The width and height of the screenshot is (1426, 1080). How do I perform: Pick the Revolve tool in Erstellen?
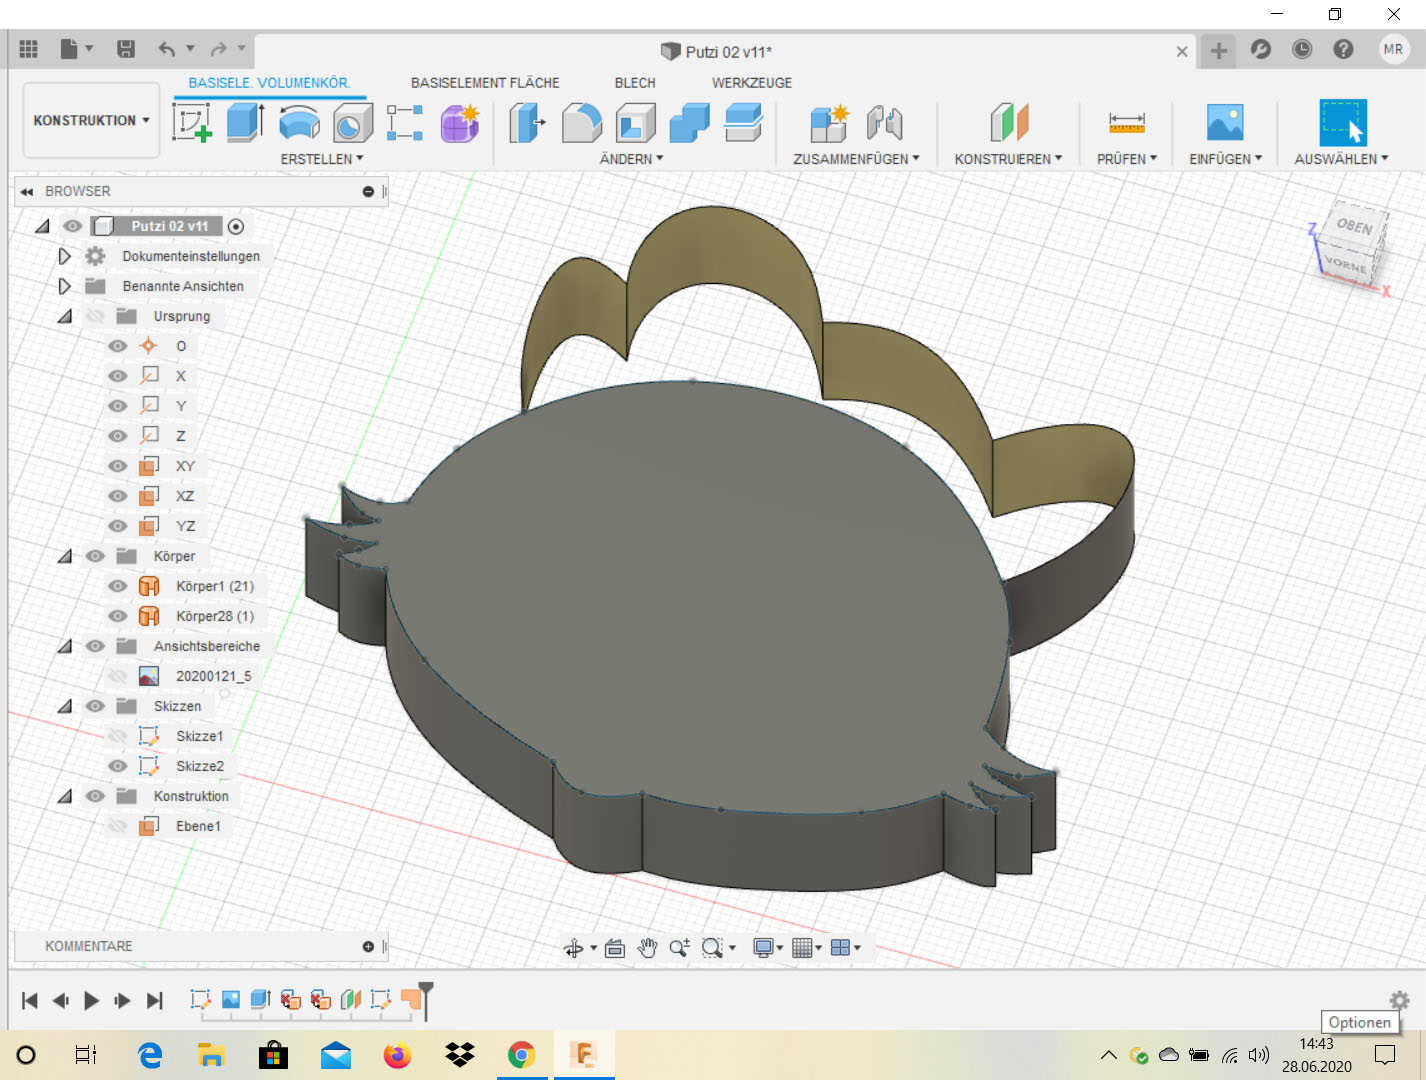pos(299,123)
